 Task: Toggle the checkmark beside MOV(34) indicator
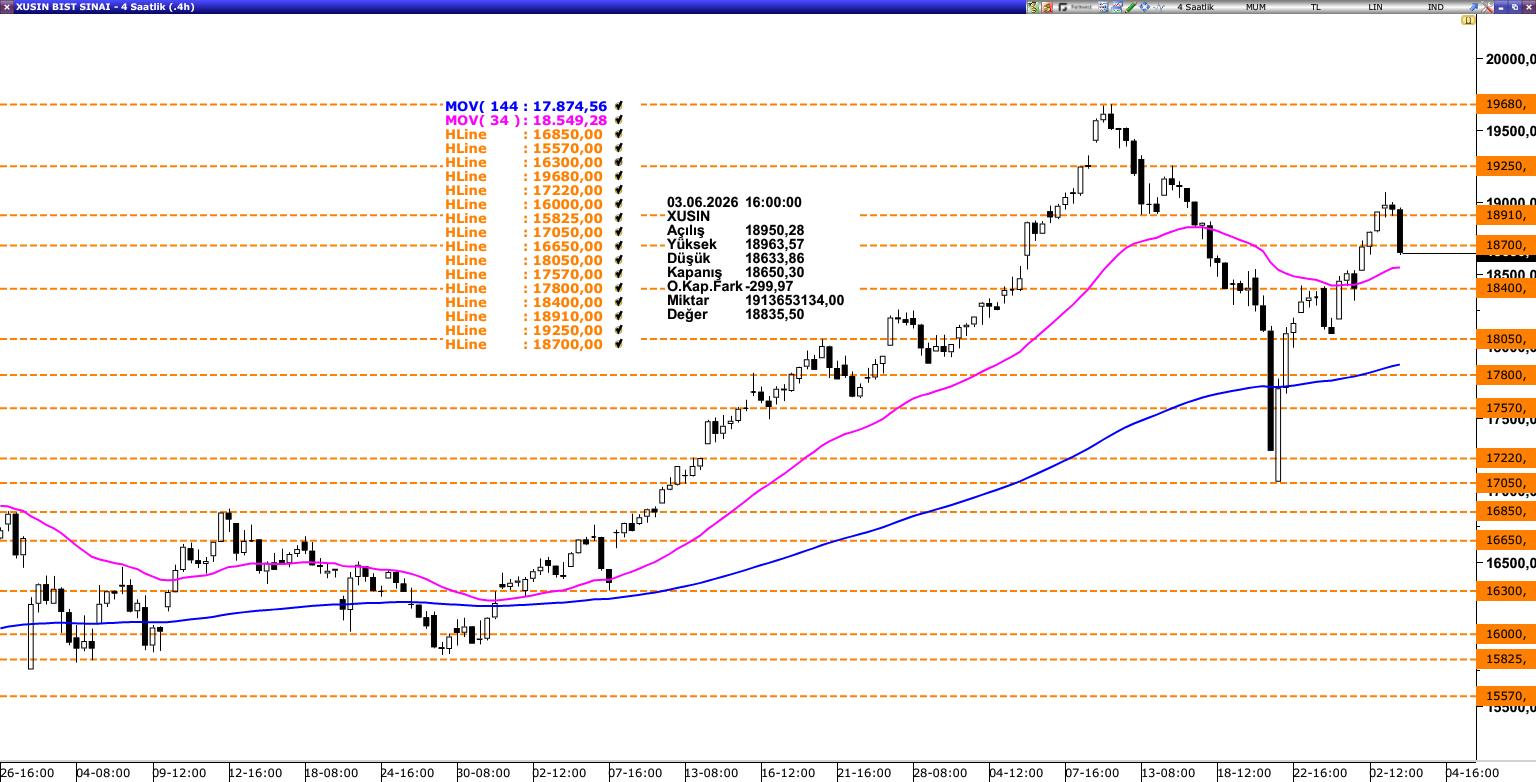coord(620,120)
